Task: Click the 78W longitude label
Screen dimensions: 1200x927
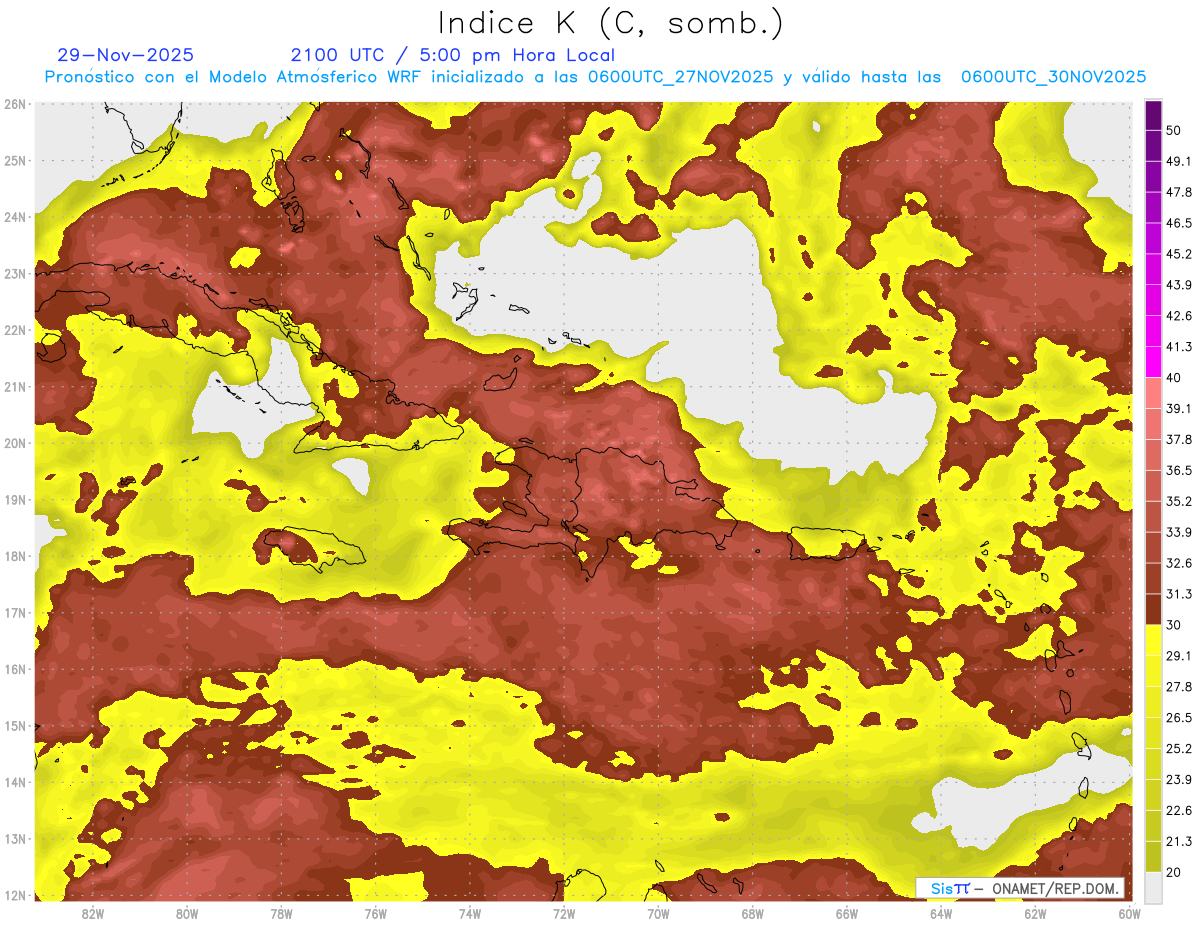Action: coord(281,913)
